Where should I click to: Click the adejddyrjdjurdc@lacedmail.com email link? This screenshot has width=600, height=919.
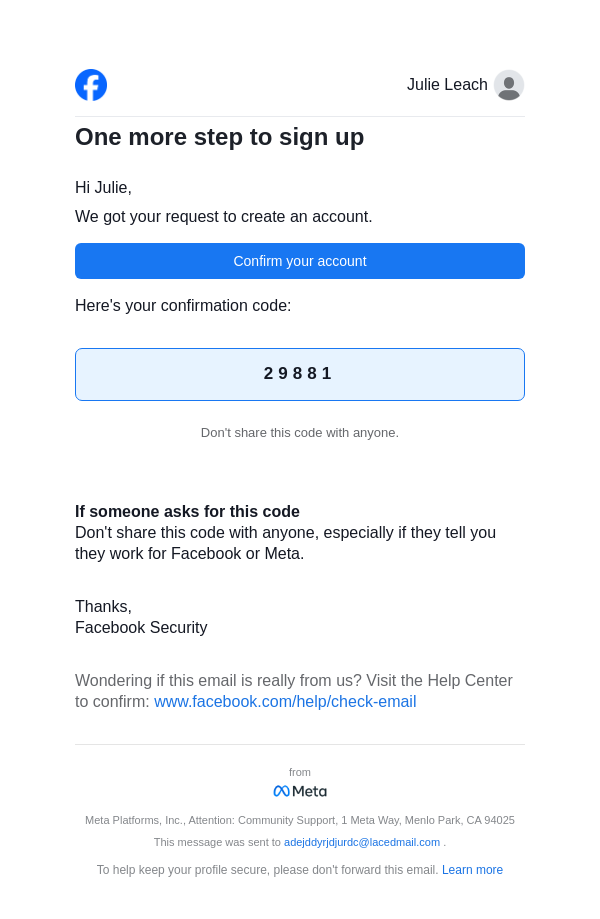(x=362, y=842)
